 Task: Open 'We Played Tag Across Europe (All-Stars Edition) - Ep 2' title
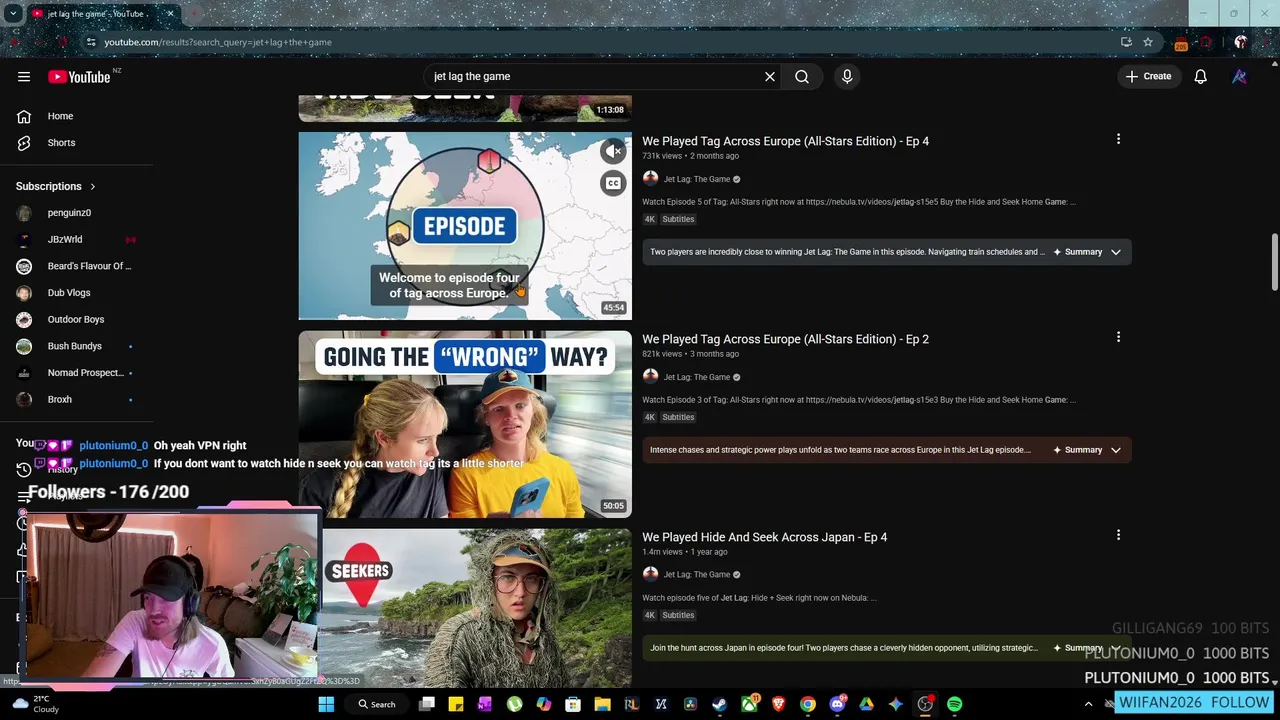point(785,339)
